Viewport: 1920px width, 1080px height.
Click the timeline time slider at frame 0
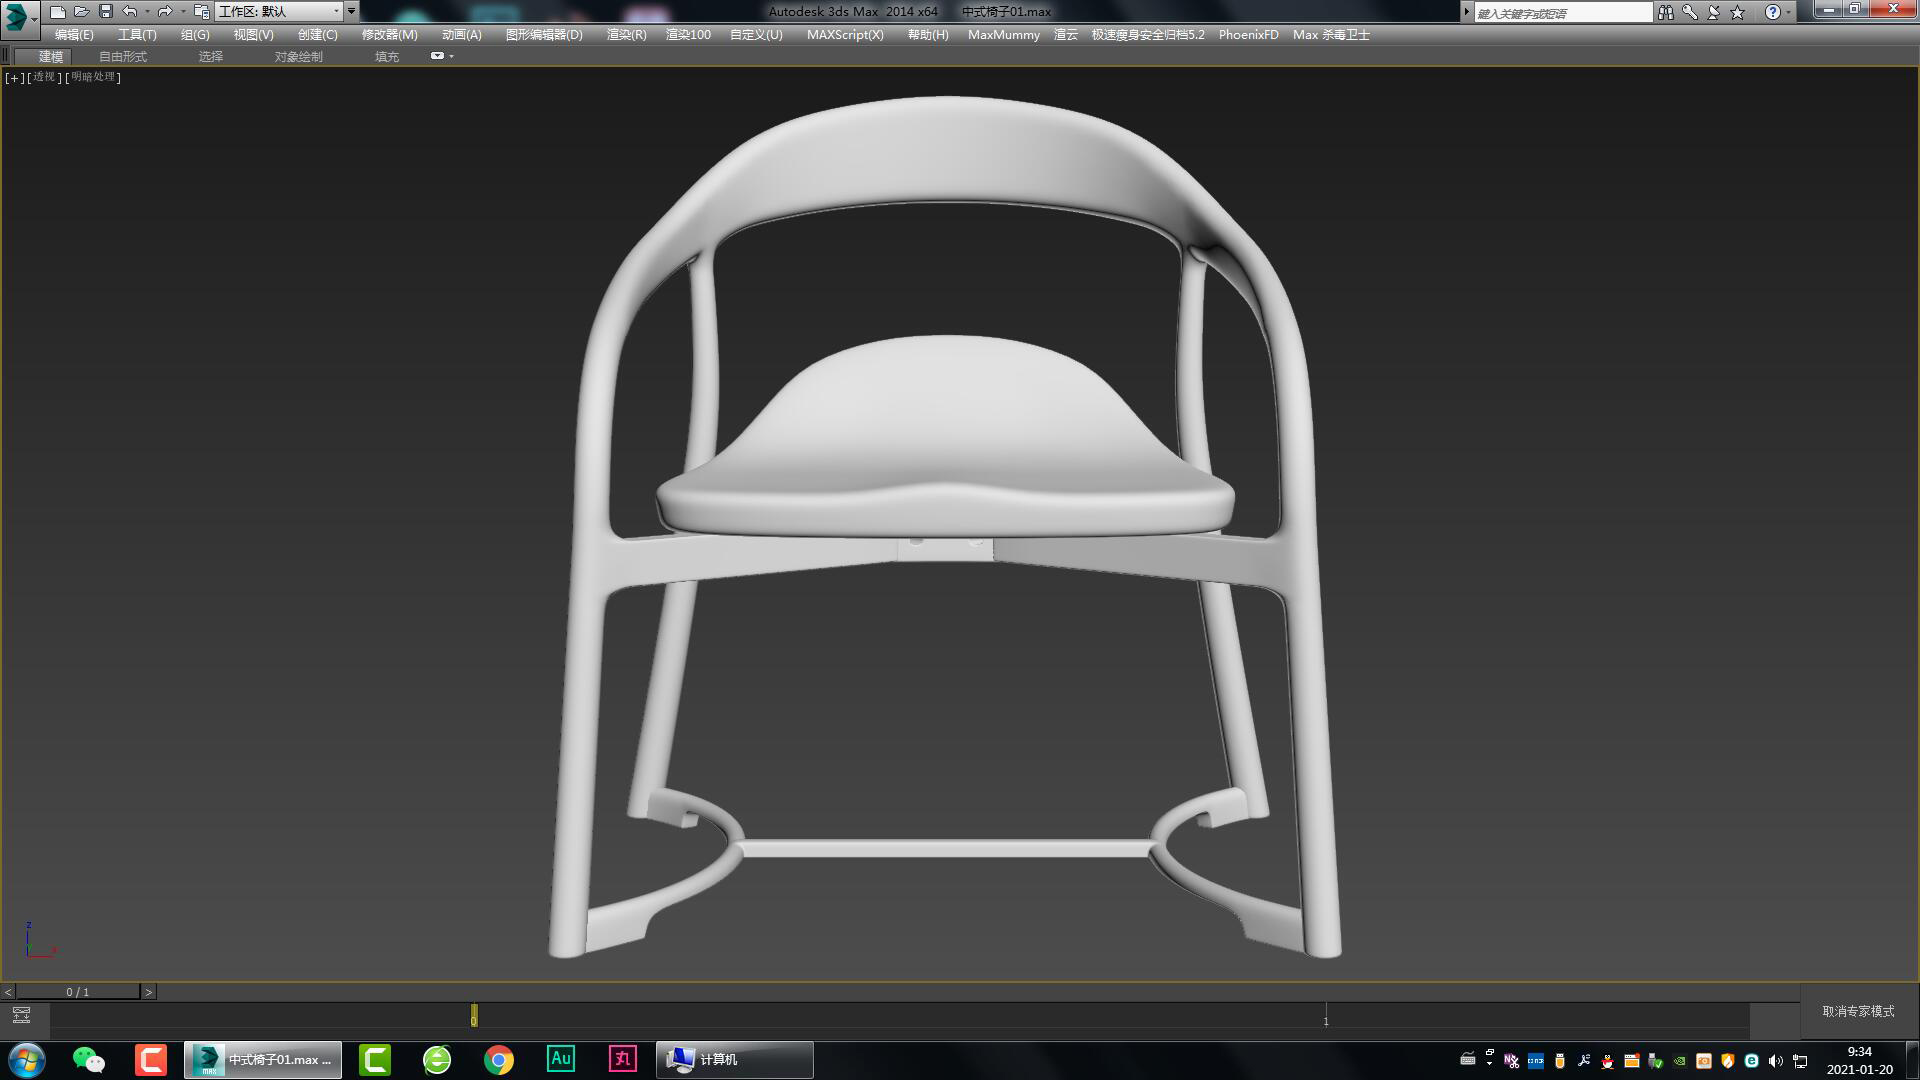(x=473, y=1015)
